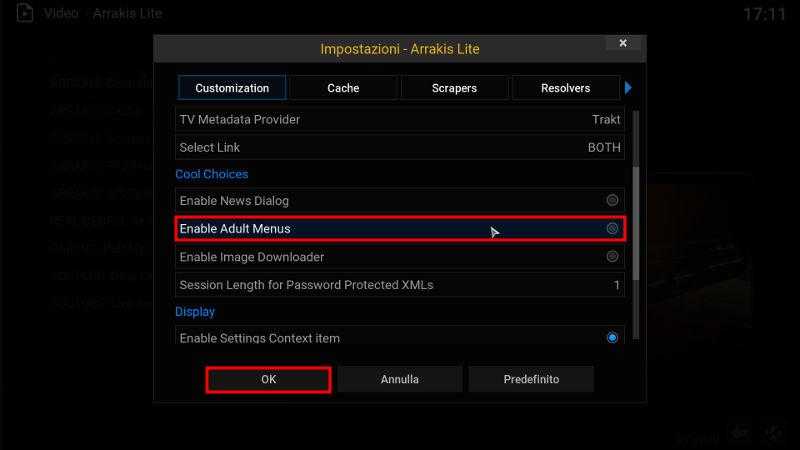Click the video file icon in header

24,13
